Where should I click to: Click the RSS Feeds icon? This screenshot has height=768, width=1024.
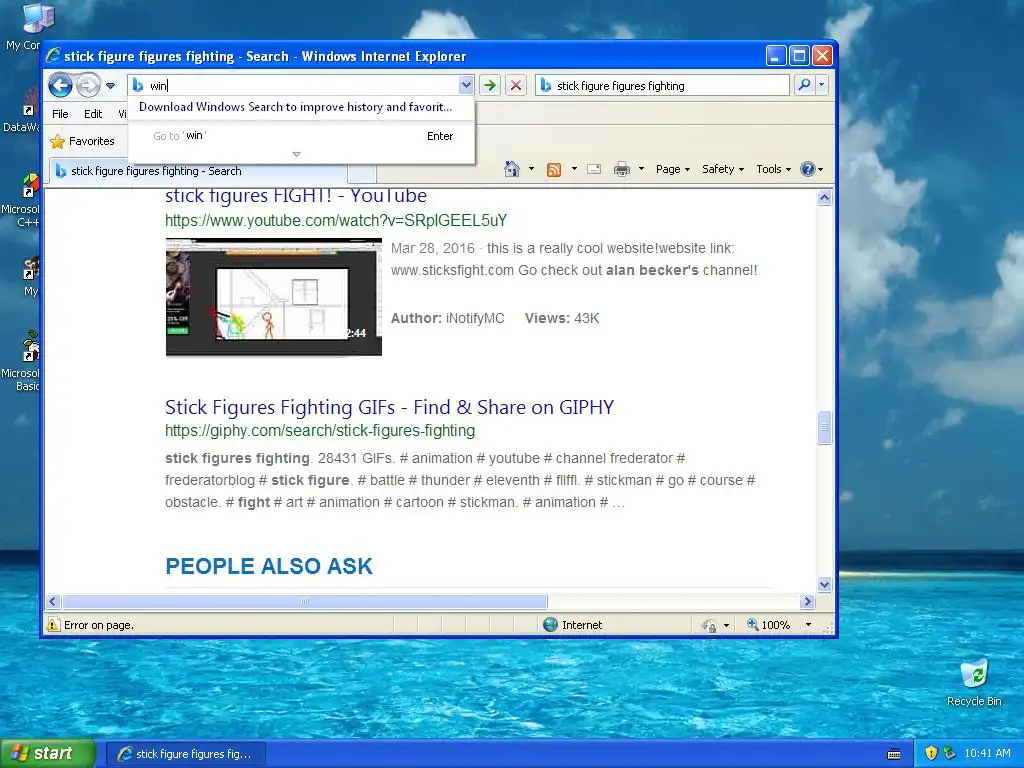coord(554,170)
